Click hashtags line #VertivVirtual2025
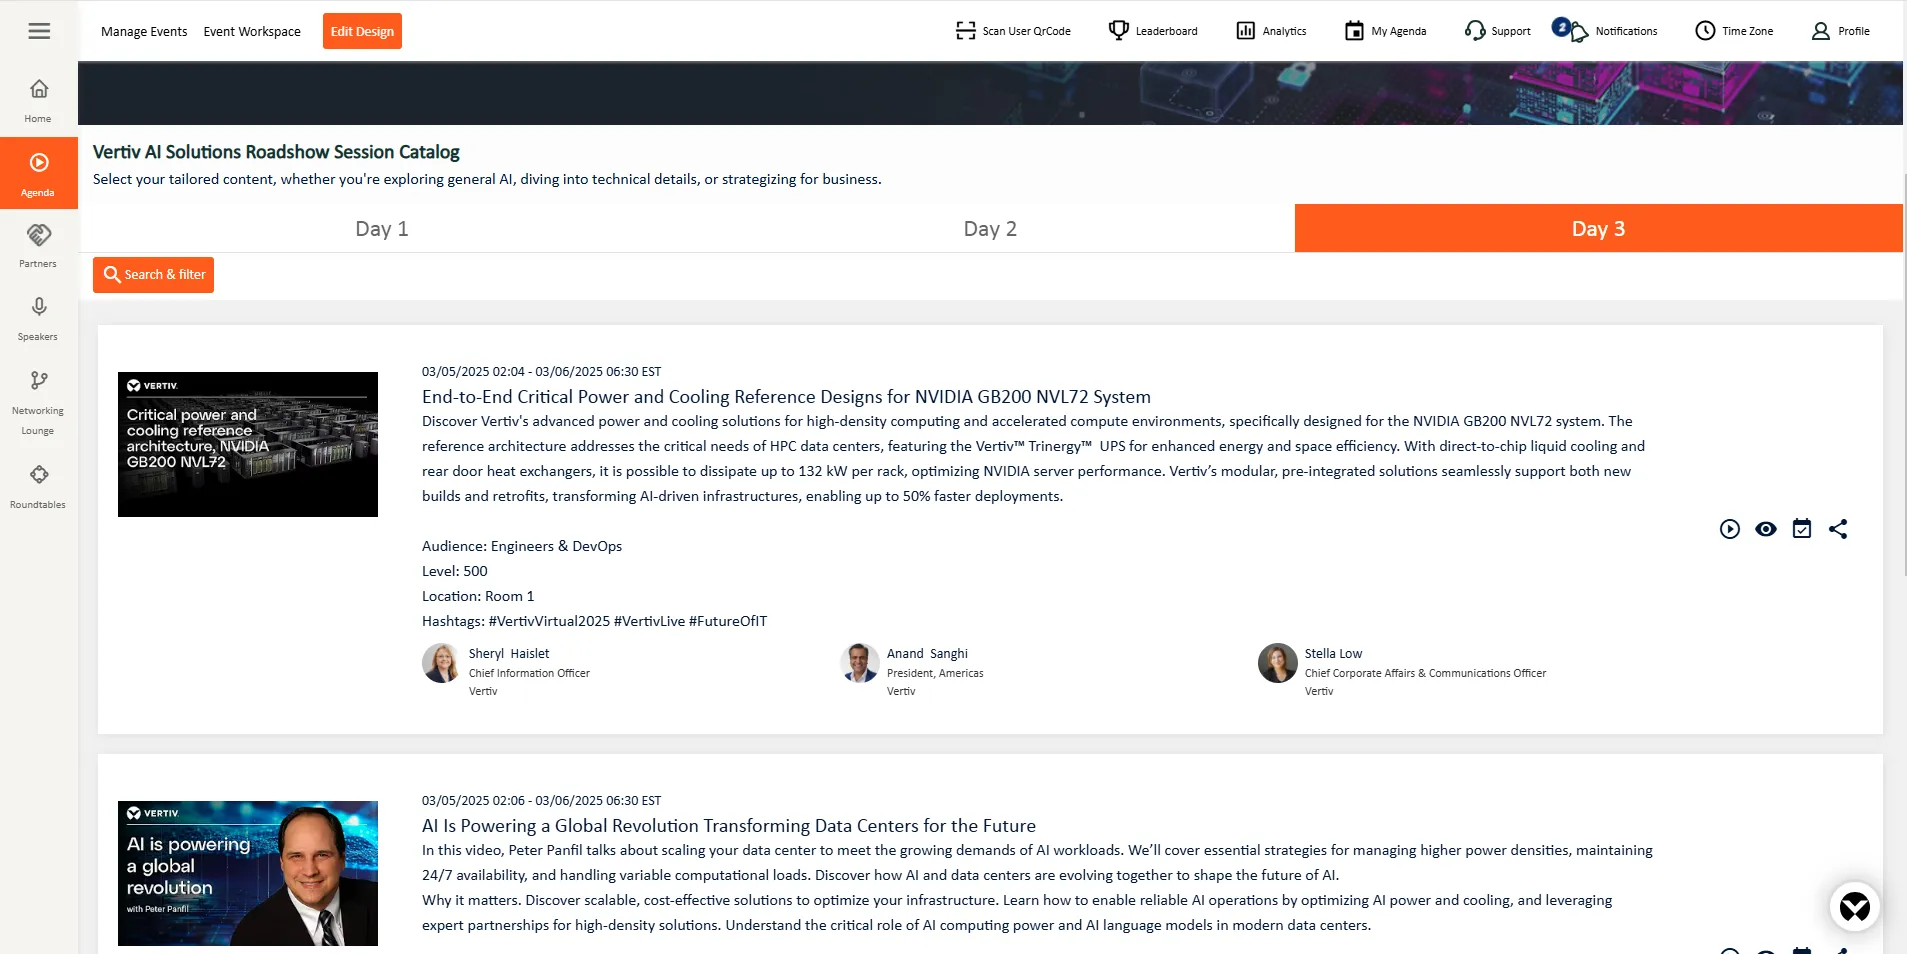 pyautogui.click(x=595, y=621)
